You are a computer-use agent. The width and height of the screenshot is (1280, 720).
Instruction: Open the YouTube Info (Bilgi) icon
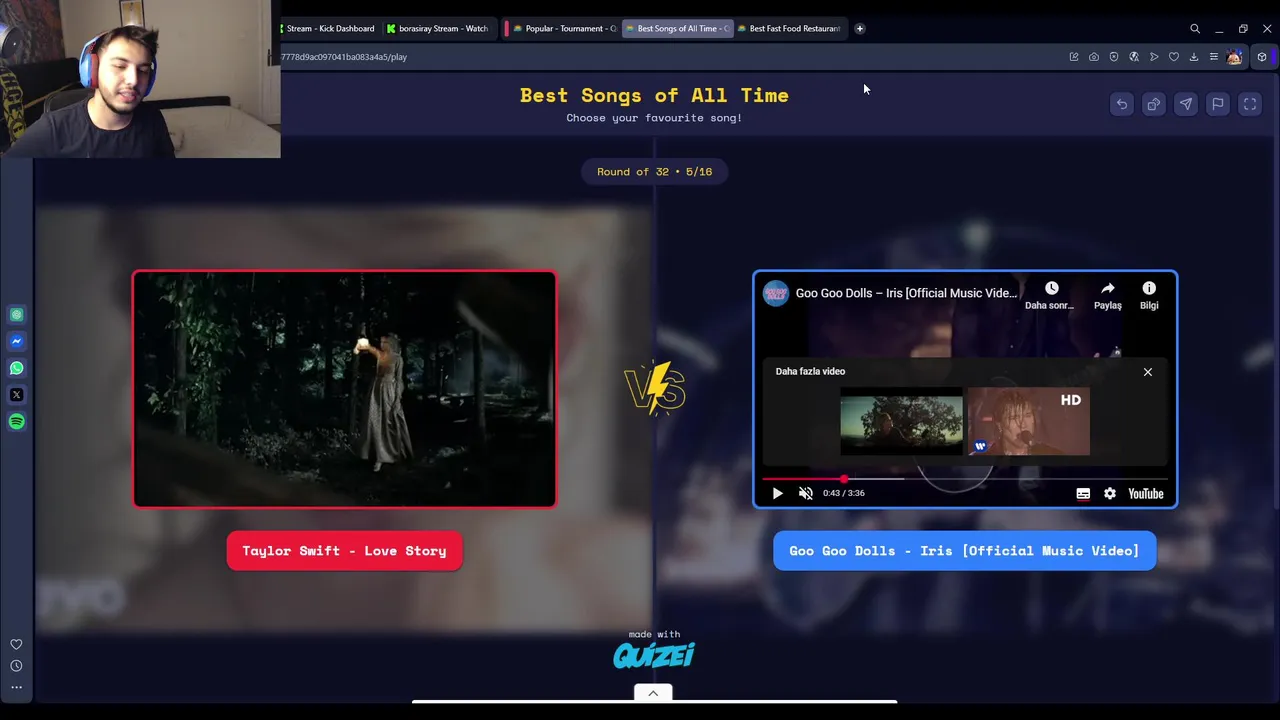coord(1149,295)
